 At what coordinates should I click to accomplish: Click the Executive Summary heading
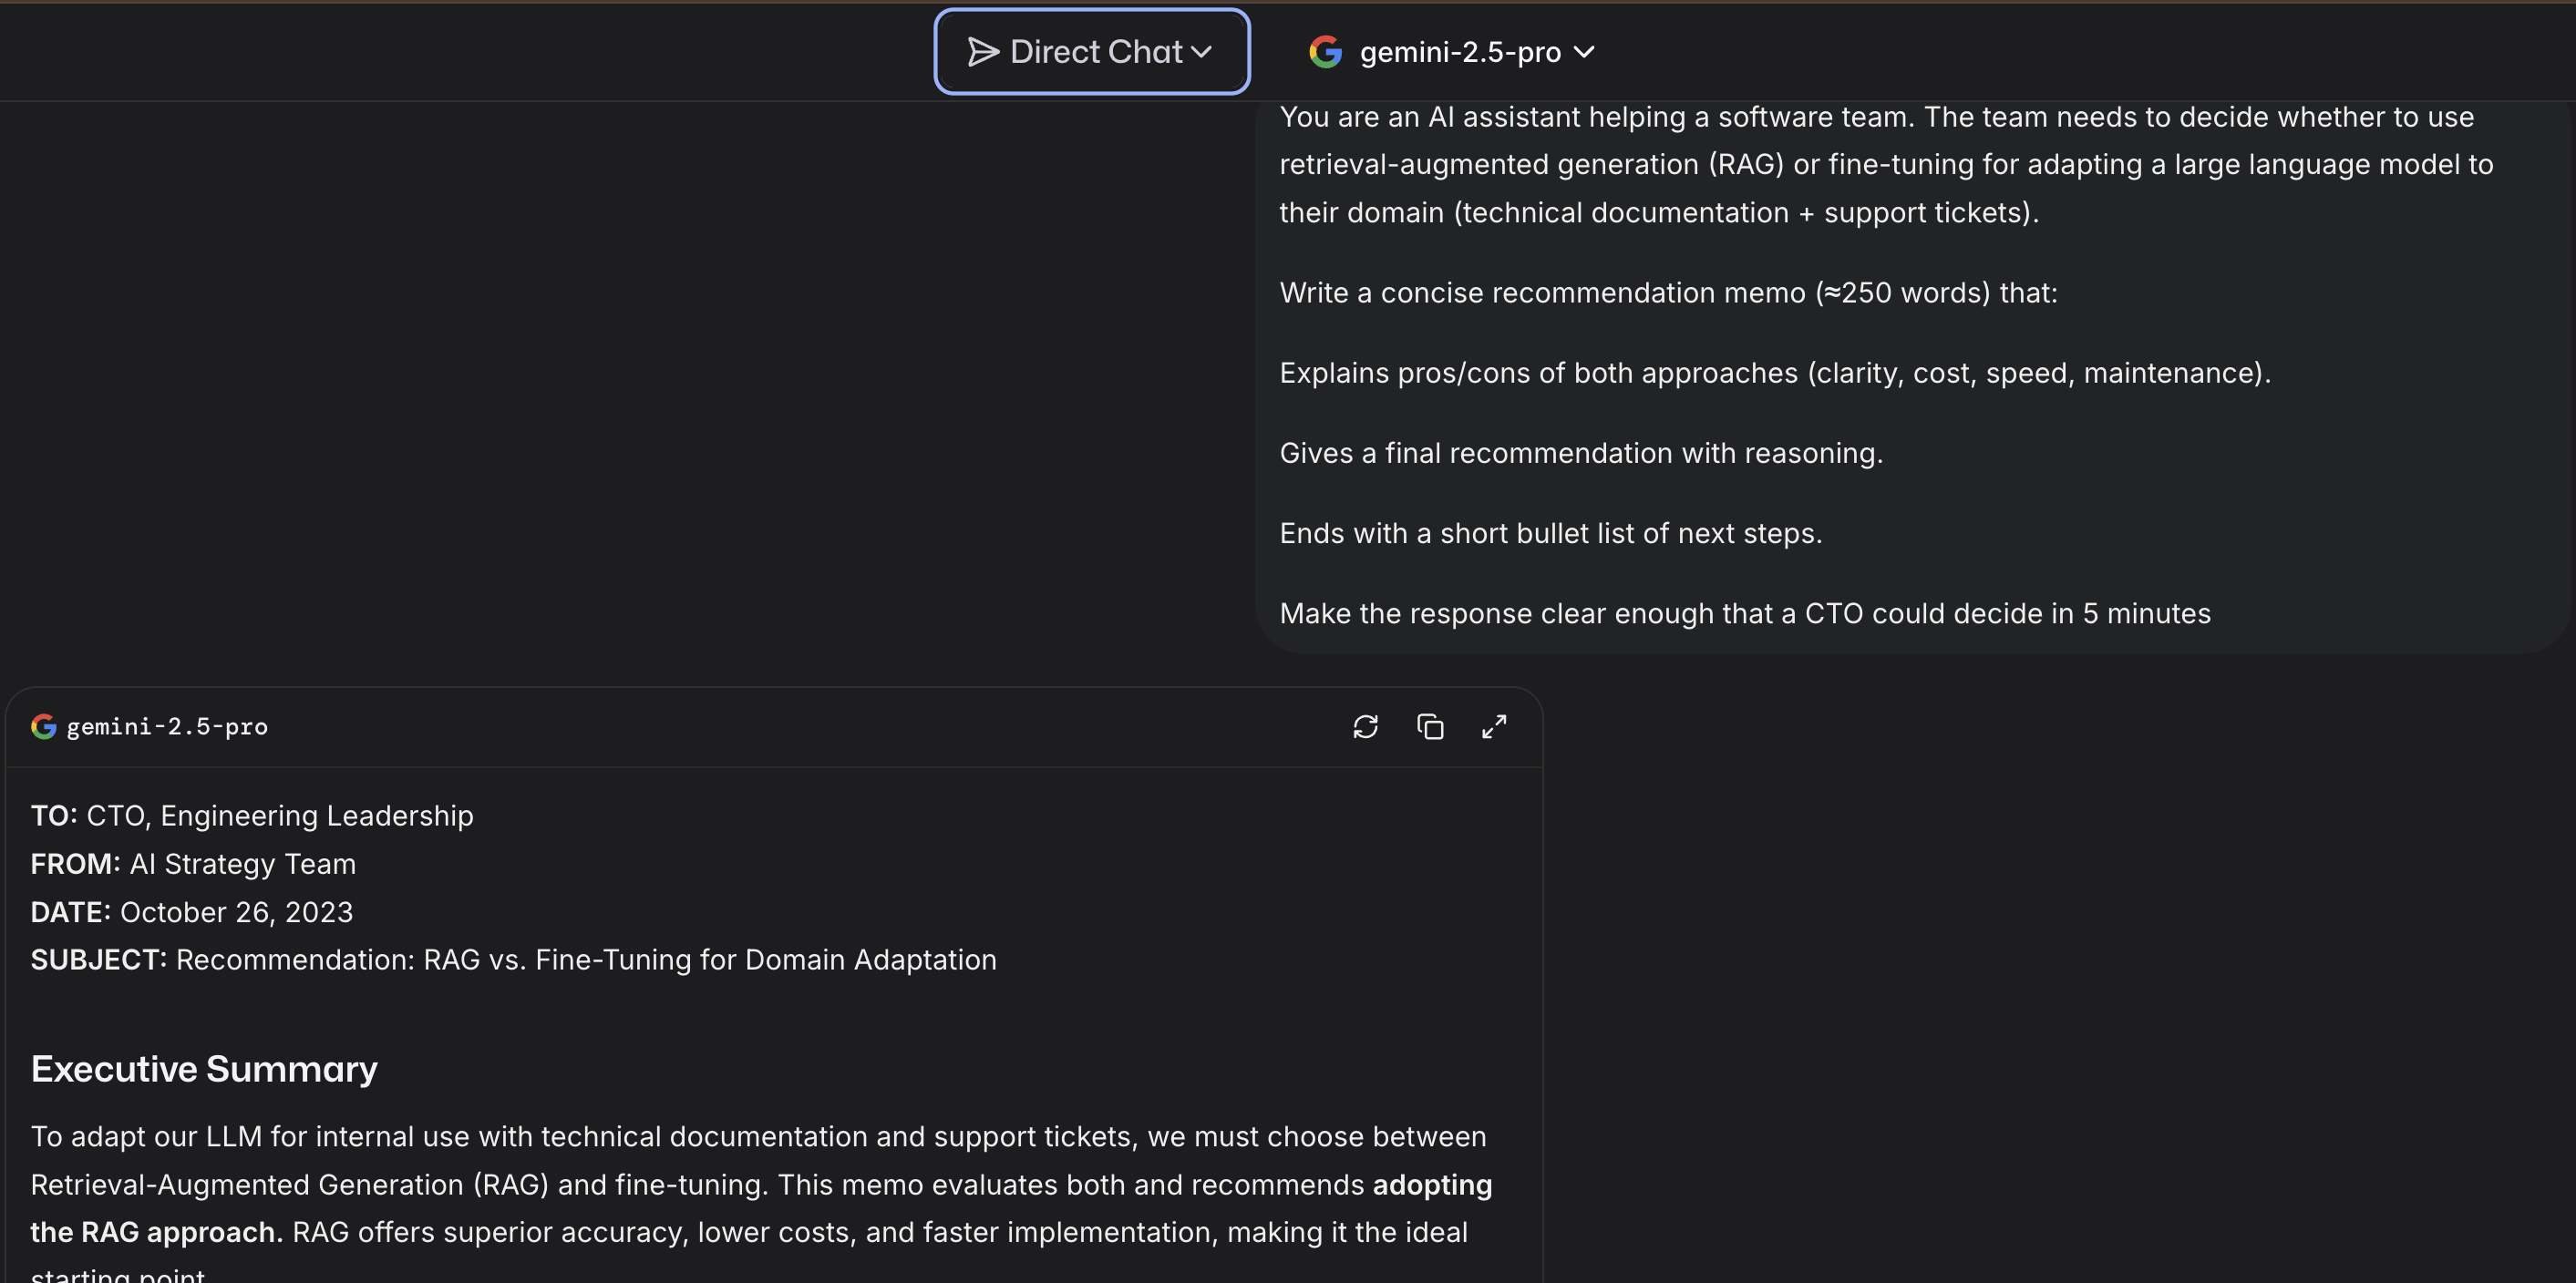click(204, 1068)
